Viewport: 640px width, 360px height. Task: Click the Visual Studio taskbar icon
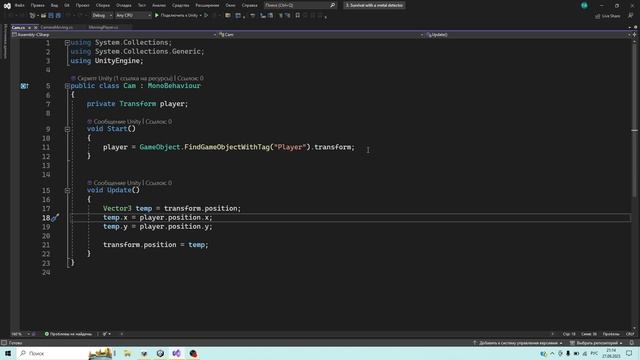(176, 353)
